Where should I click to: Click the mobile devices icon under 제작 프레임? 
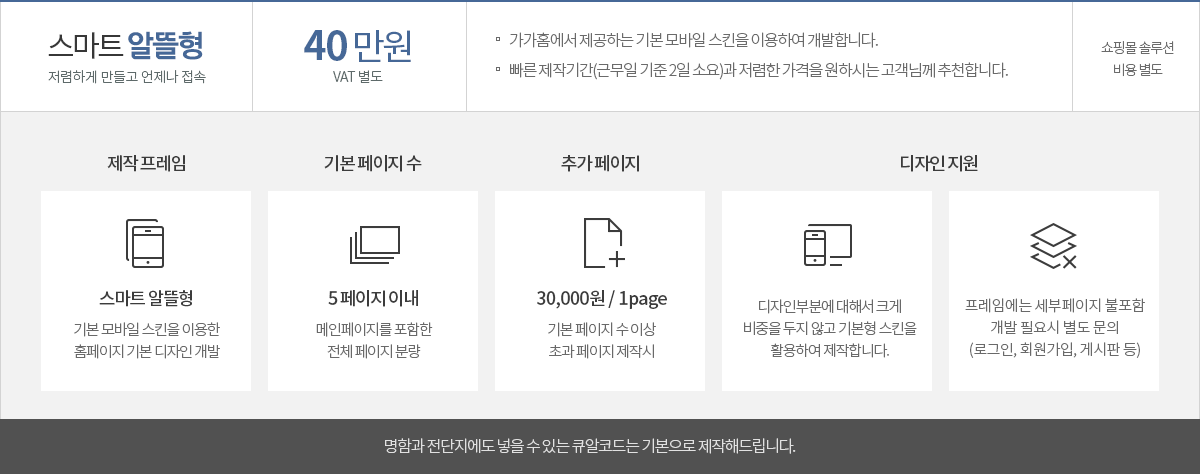coord(146,242)
